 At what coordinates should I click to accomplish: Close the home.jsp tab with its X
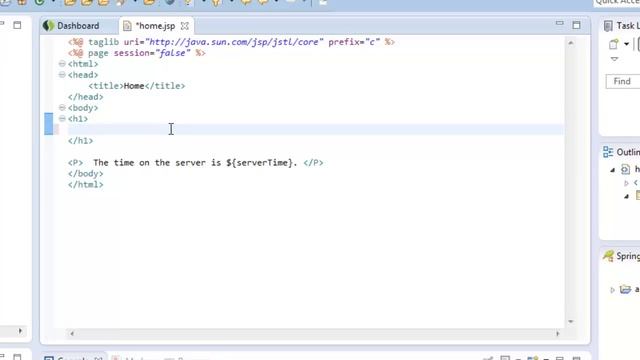[x=185, y=26]
